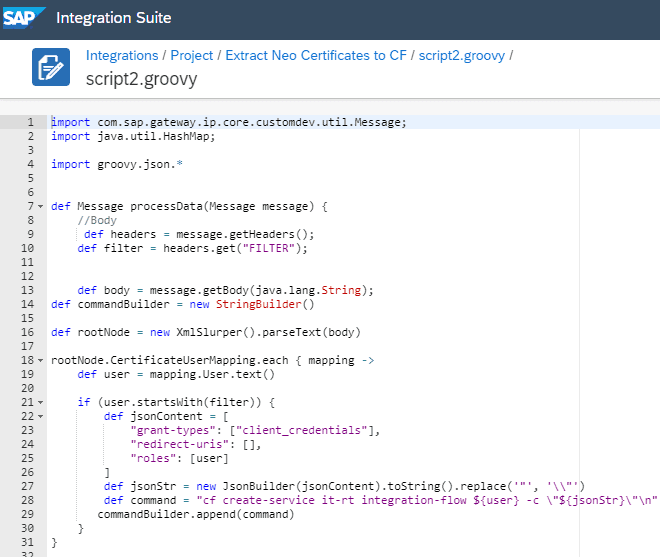Click 'import groovy.json.*' line
This screenshot has height=557, width=660.
pyautogui.click(x=117, y=164)
